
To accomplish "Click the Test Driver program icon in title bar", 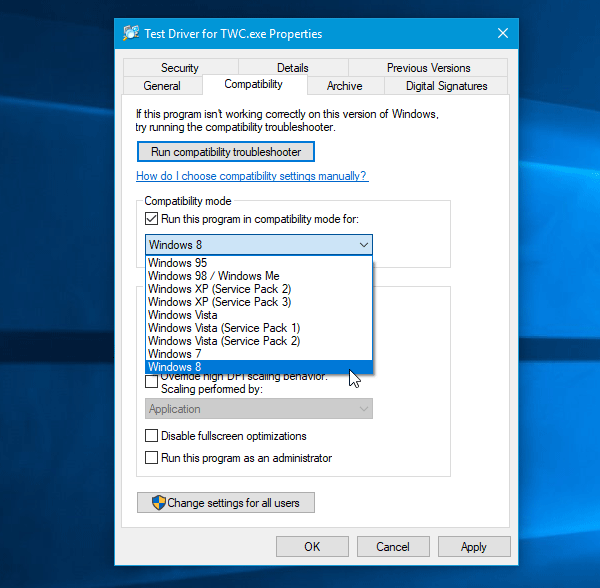I will [x=131, y=33].
